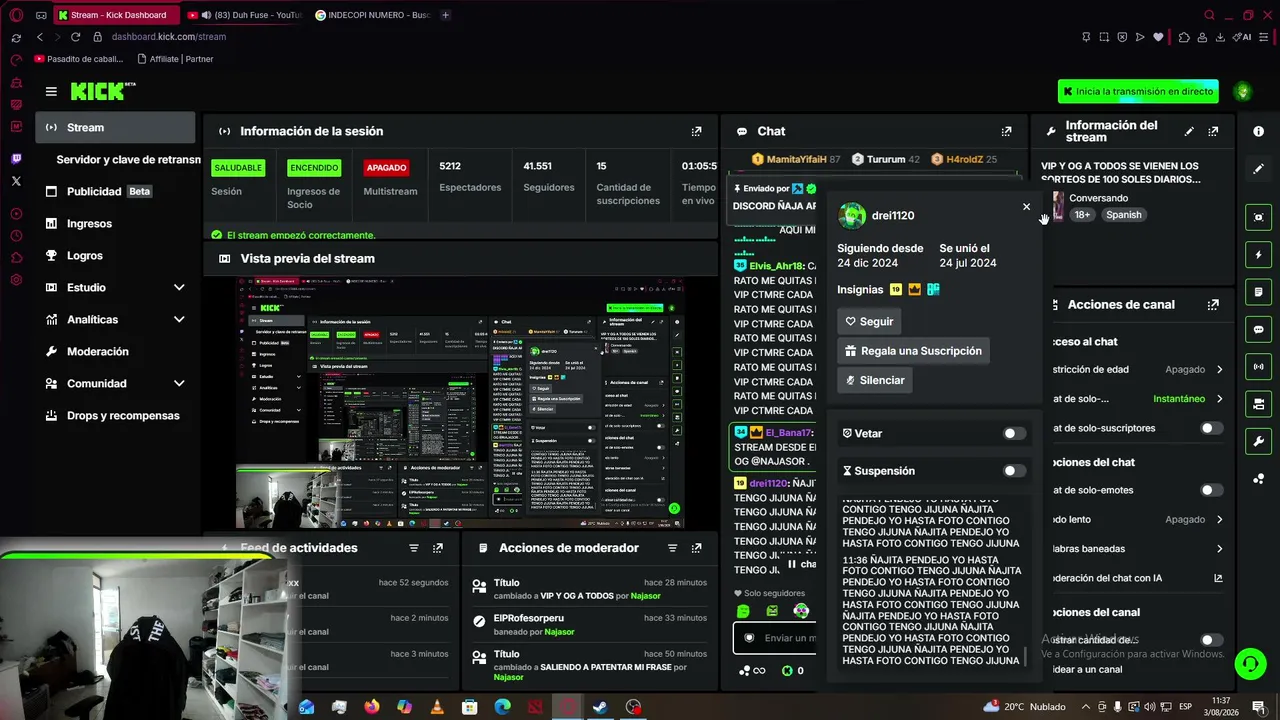
Task: Toggle the solo-suscriptores chat switch
Action: 1211,428
